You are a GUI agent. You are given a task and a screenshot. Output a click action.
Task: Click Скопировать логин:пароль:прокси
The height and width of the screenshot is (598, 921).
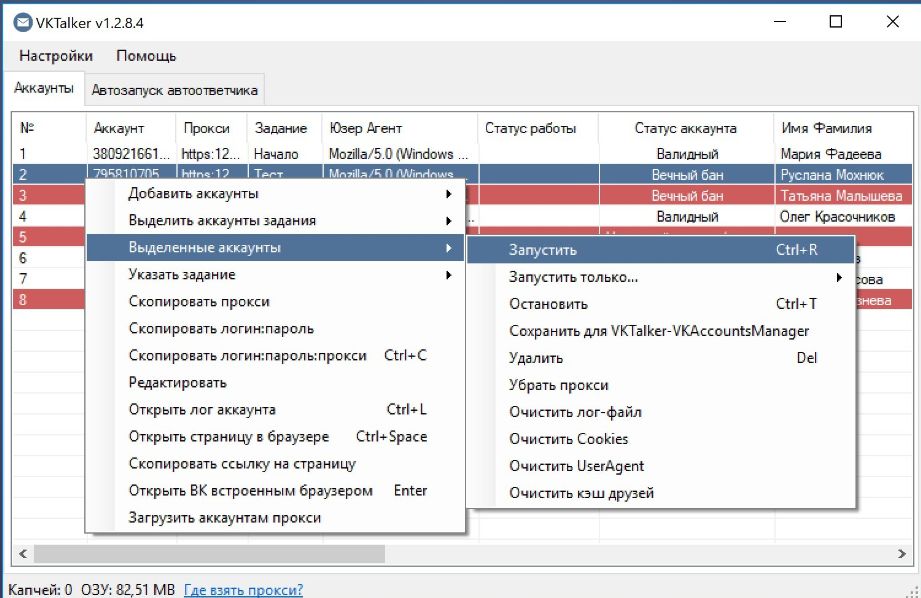click(248, 355)
